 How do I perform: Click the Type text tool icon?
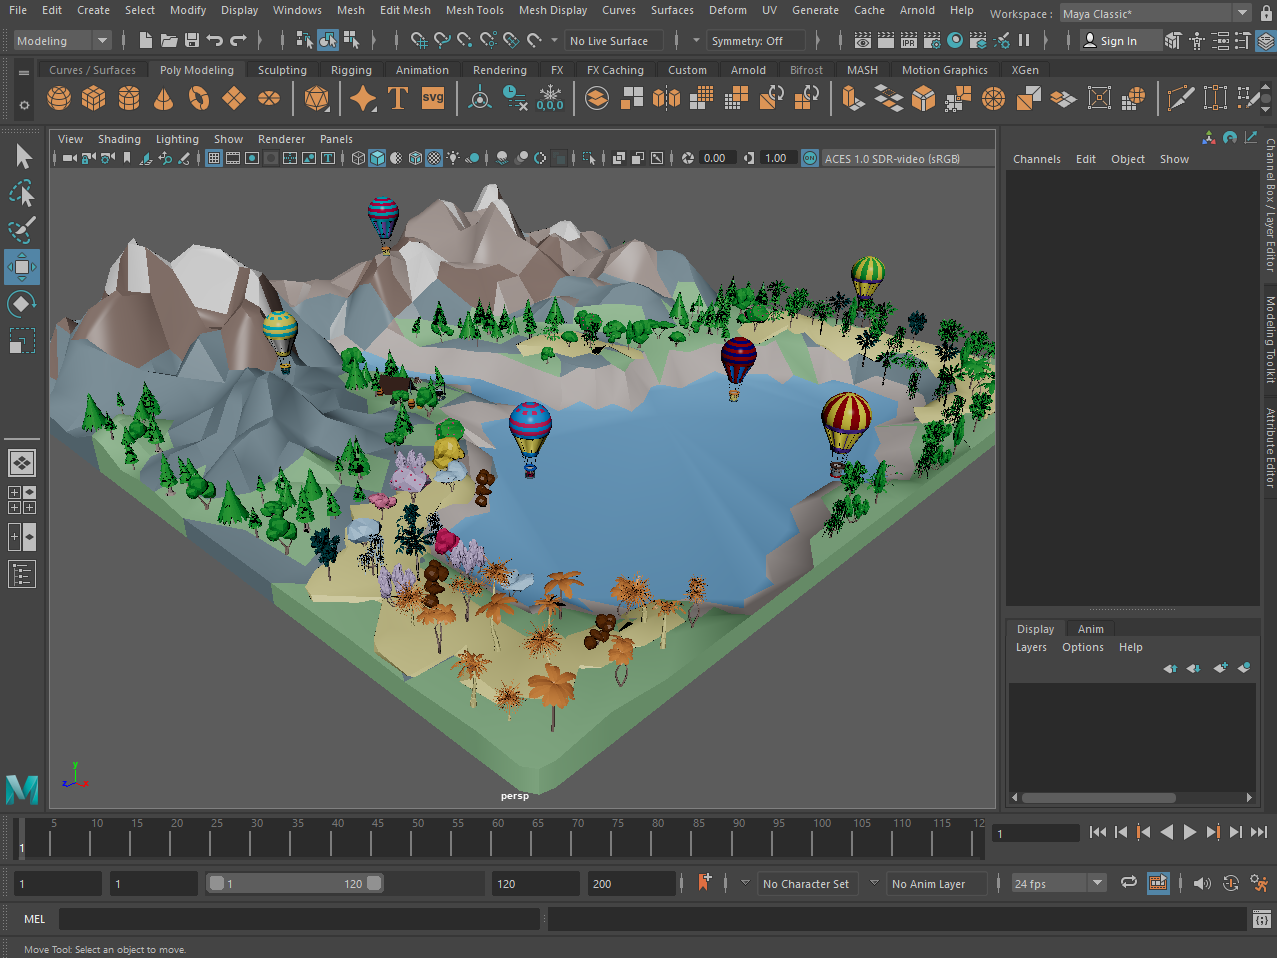pyautogui.click(x=398, y=98)
